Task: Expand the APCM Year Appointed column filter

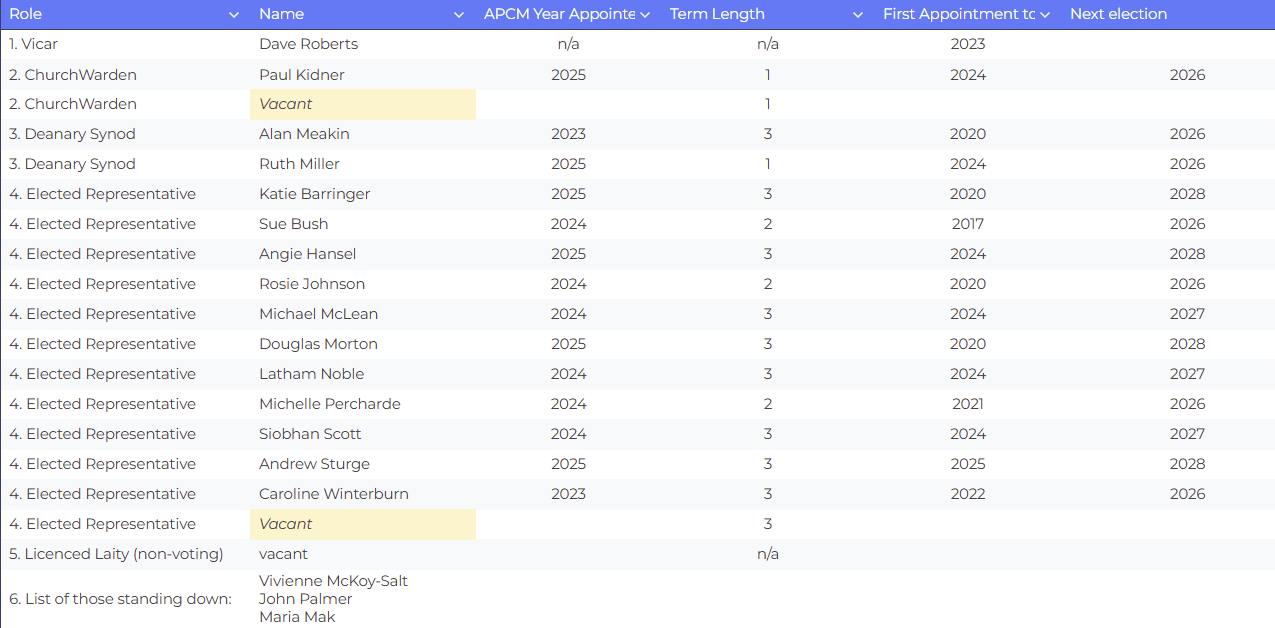Action: [645, 14]
